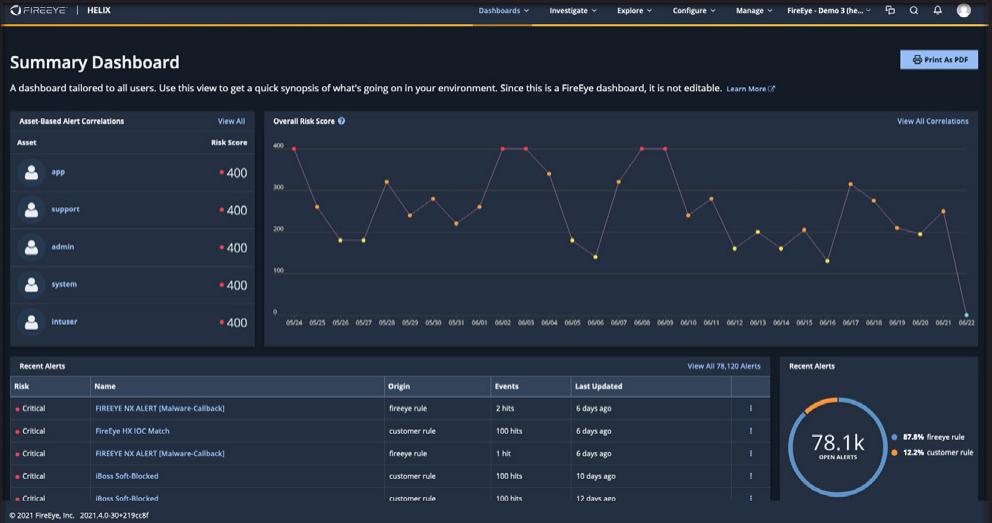Viewport: 992px width, 523px height.
Task: Open the search magnifier icon
Action: tap(914, 10)
